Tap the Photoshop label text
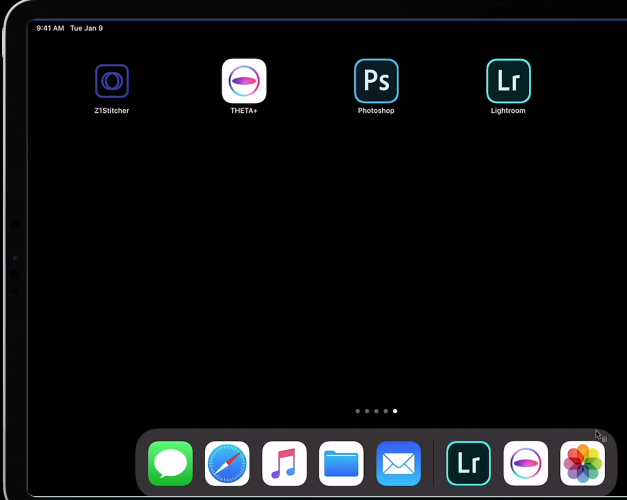 pos(376,110)
